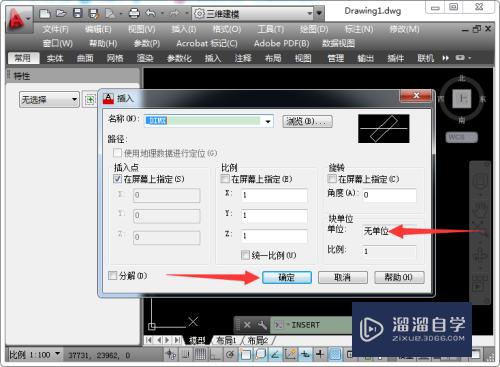500x367 pixels.
Task: Toggle 3D Object Snap icon in status bar
Action: click(x=260, y=354)
